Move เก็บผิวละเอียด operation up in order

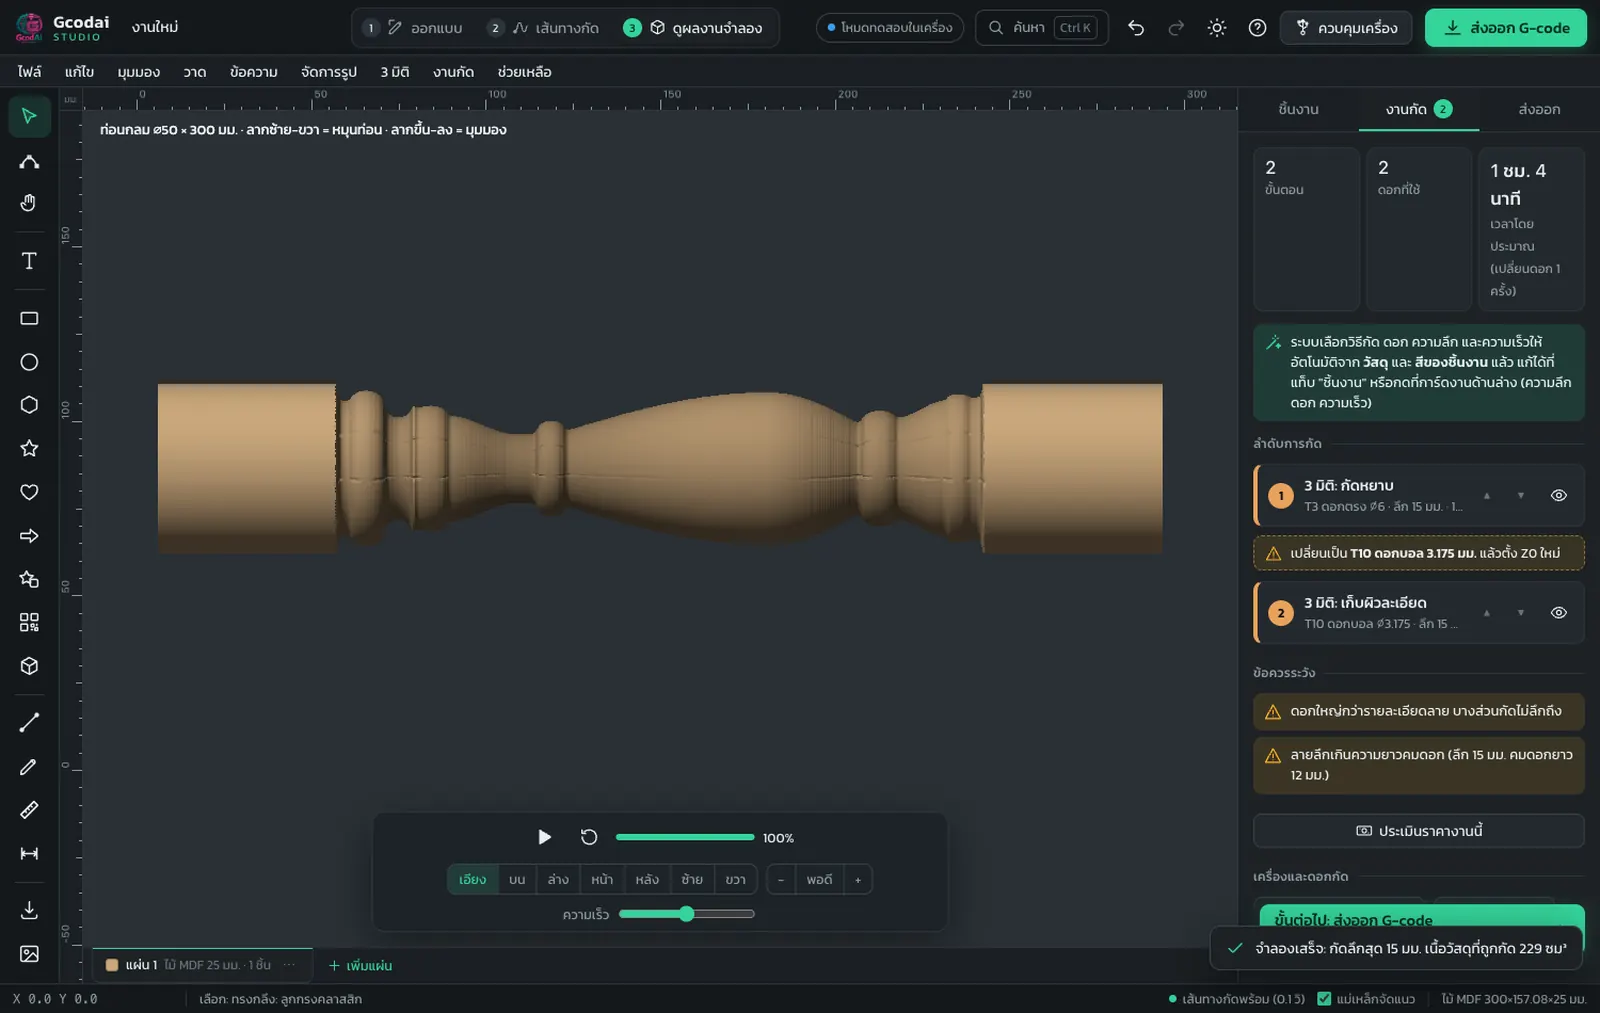pos(1487,613)
